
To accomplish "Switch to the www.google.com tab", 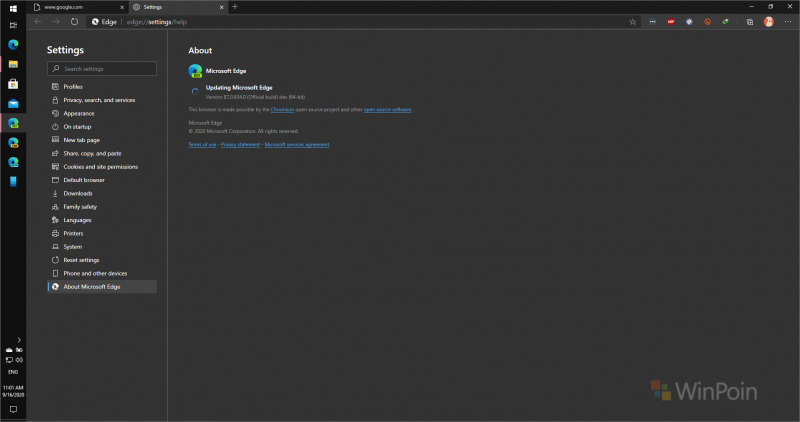I will point(78,7).
